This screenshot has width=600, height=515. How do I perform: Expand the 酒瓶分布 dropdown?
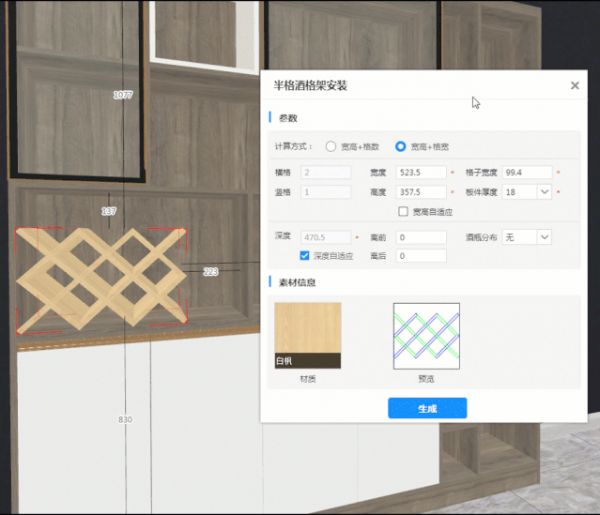pyautogui.click(x=544, y=237)
